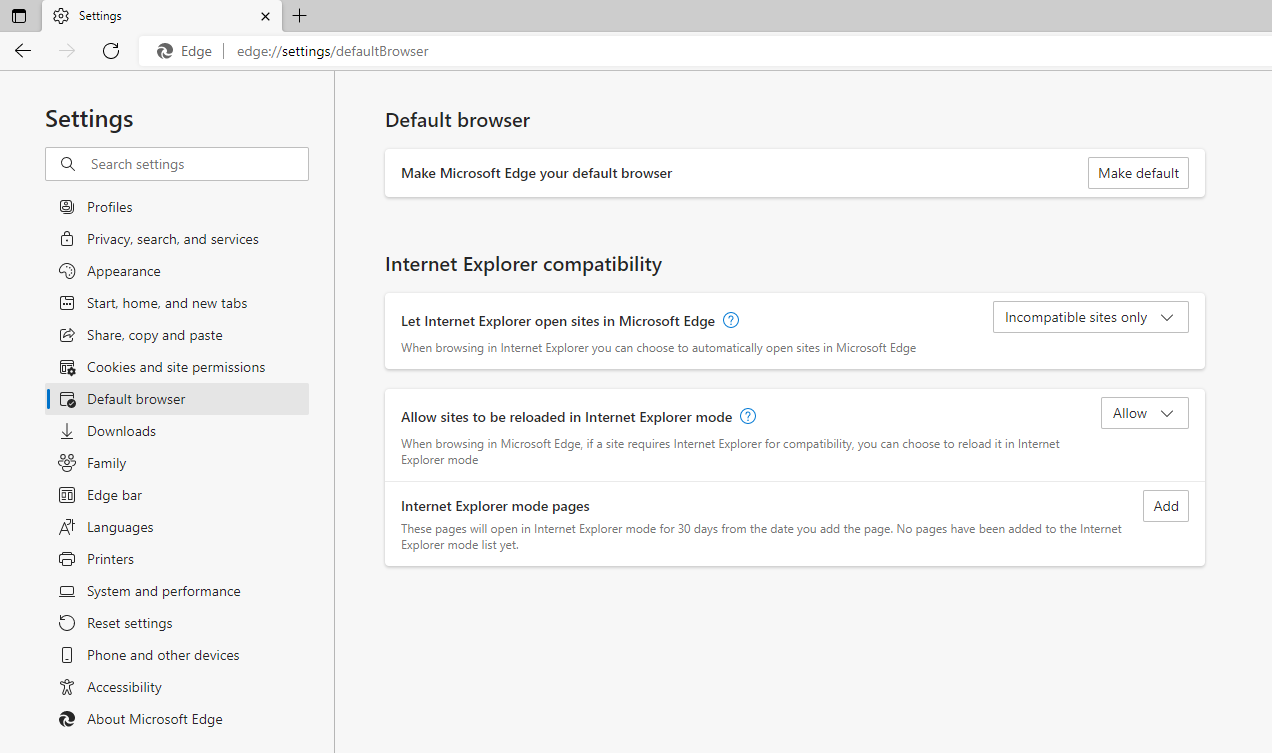Click the Appearance palette icon
This screenshot has height=753, width=1272.
click(67, 271)
